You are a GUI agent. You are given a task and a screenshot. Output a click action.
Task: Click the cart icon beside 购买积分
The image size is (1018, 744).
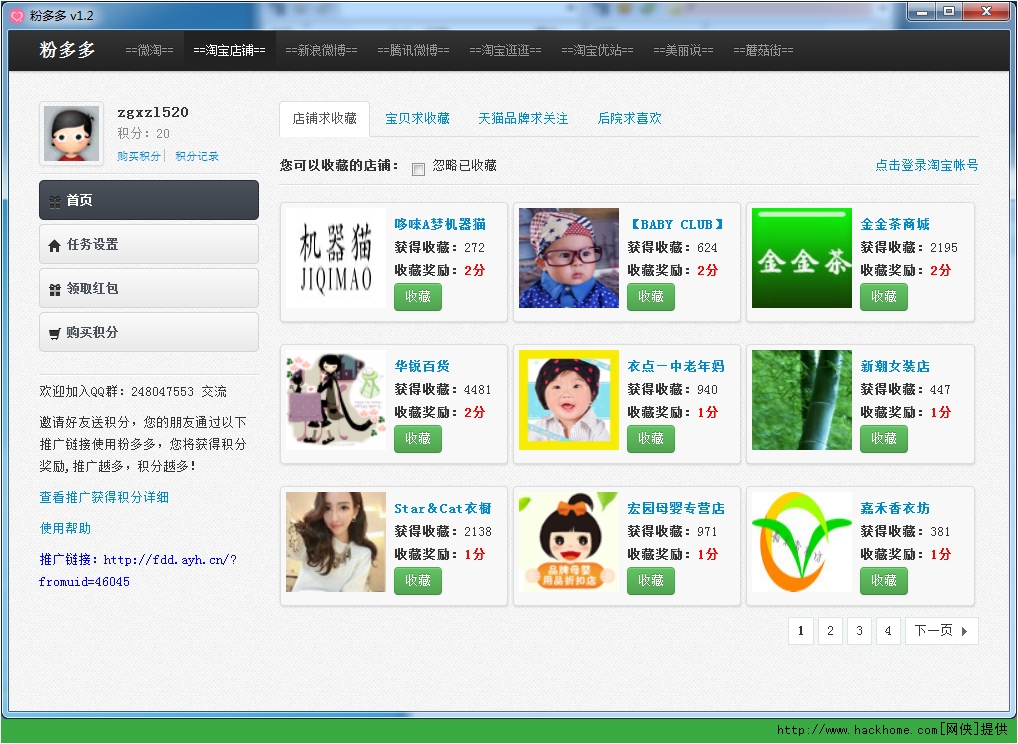click(x=55, y=334)
